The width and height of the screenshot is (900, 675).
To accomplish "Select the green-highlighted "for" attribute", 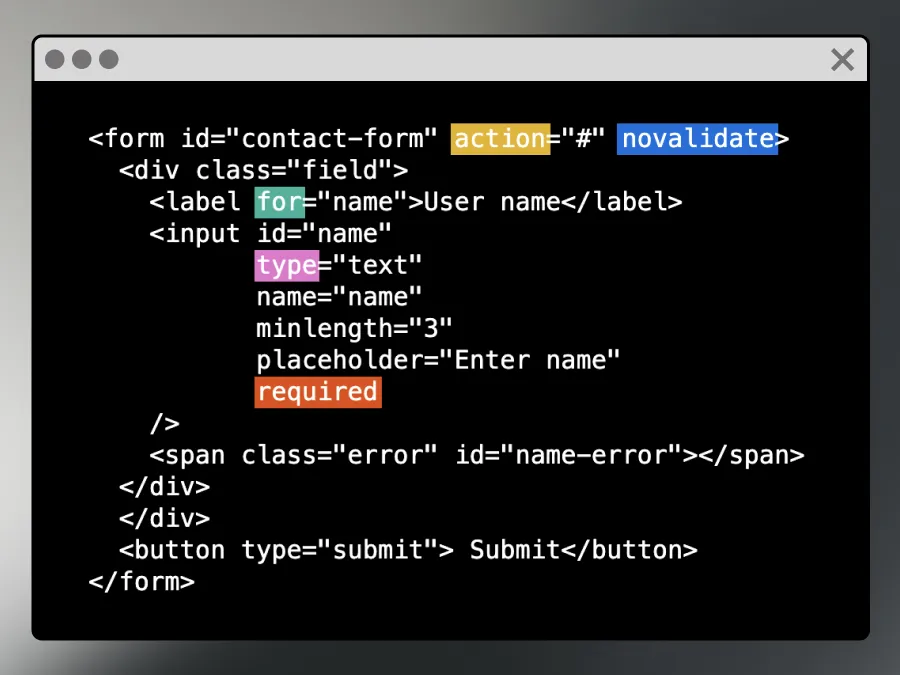I will pos(280,202).
